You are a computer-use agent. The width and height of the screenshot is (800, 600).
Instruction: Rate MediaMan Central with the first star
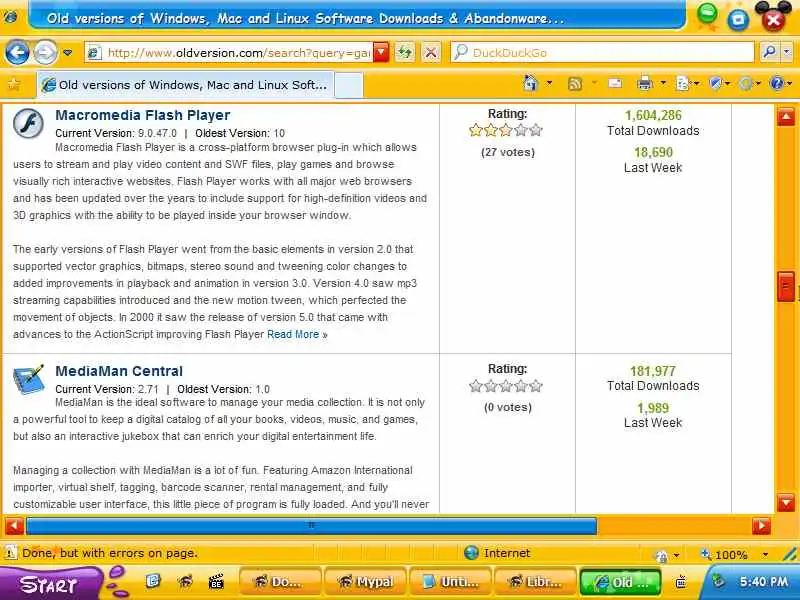click(476, 386)
